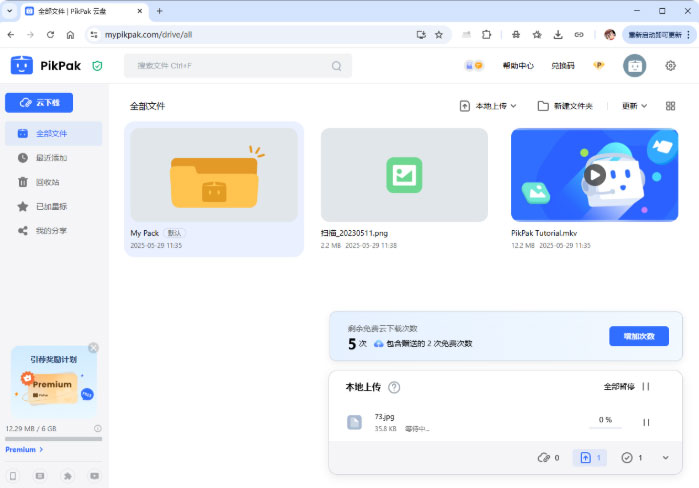Image resolution: width=699 pixels, height=488 pixels.
Task: Open the mobile app icon in sidebar footer
Action: tap(13, 476)
